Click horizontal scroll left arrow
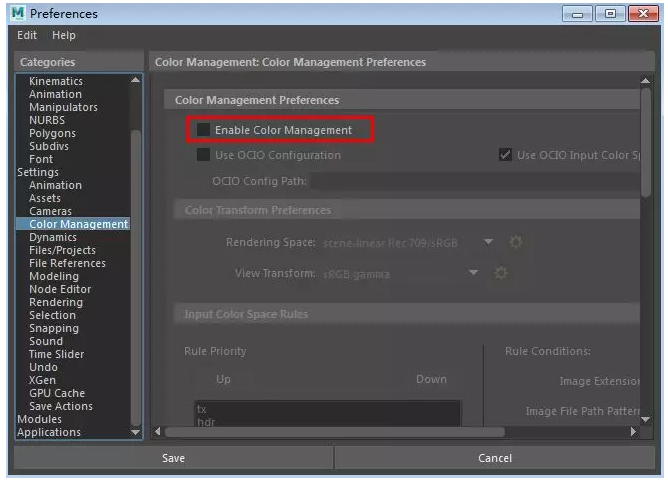This screenshot has height=480, width=668. 158,431
